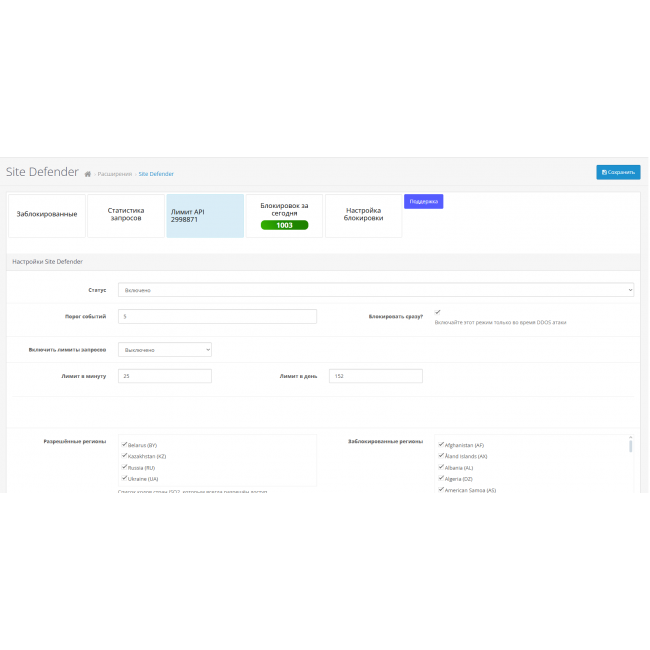Click the home icon in breadcrumb
The width and height of the screenshot is (650, 650).
88,174
